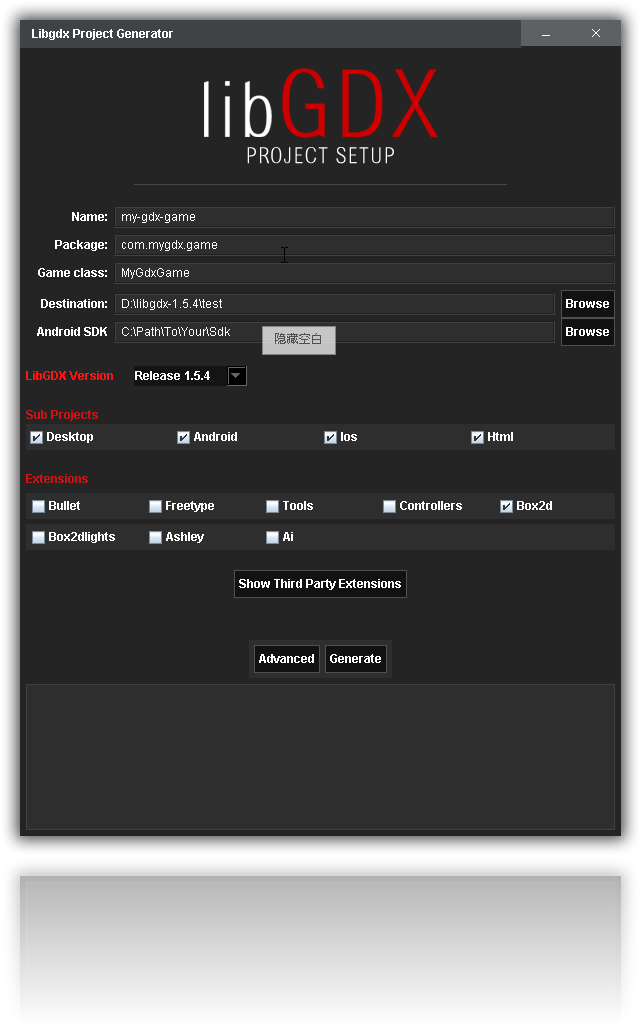Browse for the Android SDK folder
Image resolution: width=641 pixels, height=1027 pixels.
click(x=587, y=332)
